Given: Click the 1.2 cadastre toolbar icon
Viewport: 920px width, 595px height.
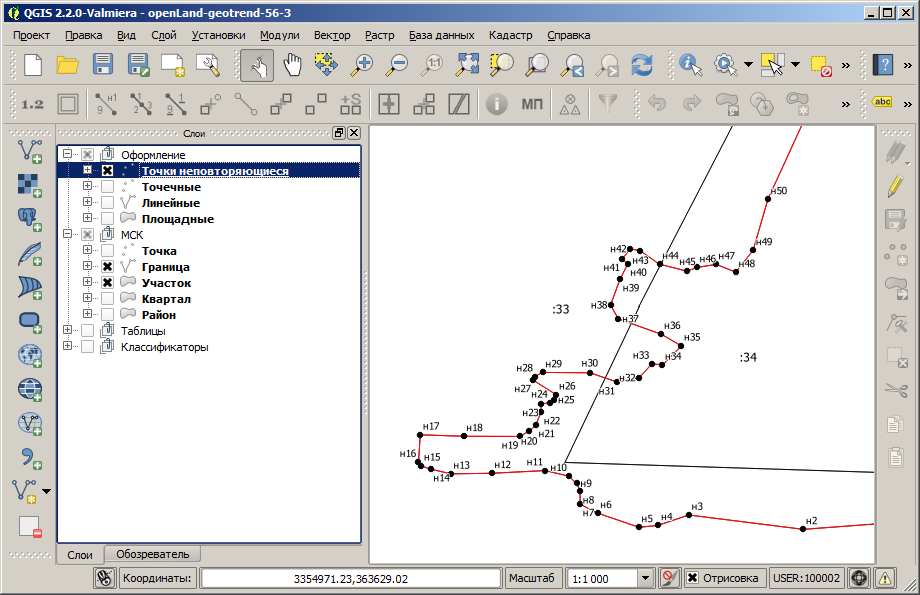Looking at the screenshot, I should 32,104.
